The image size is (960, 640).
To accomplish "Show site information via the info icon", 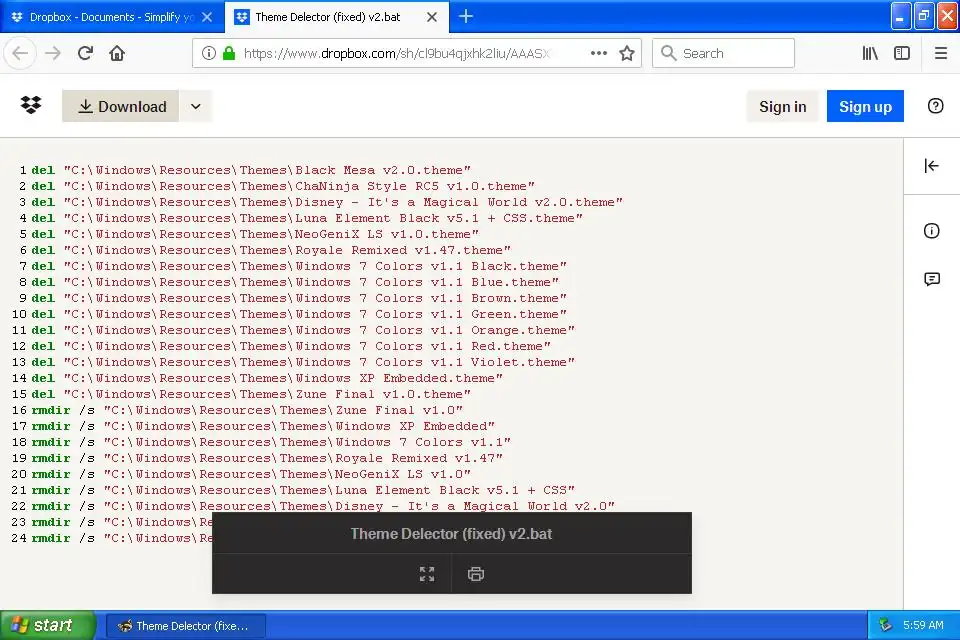I will click(209, 53).
